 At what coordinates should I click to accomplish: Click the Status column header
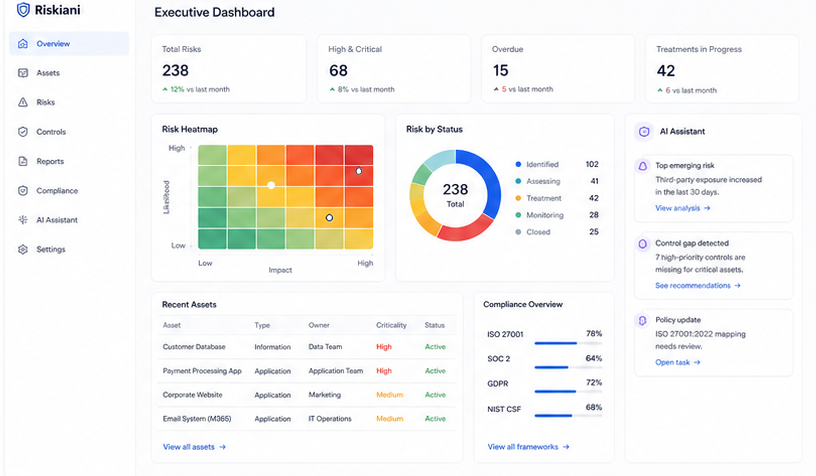coord(435,325)
